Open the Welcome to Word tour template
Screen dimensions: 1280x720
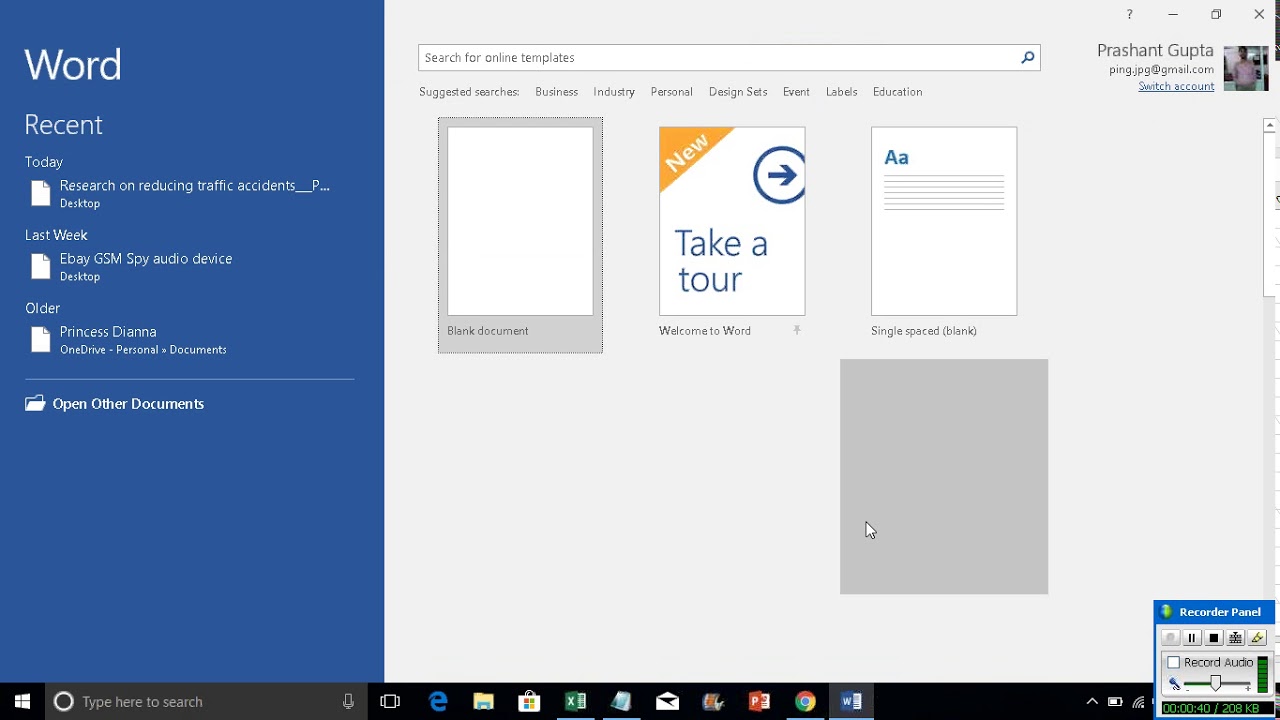732,221
